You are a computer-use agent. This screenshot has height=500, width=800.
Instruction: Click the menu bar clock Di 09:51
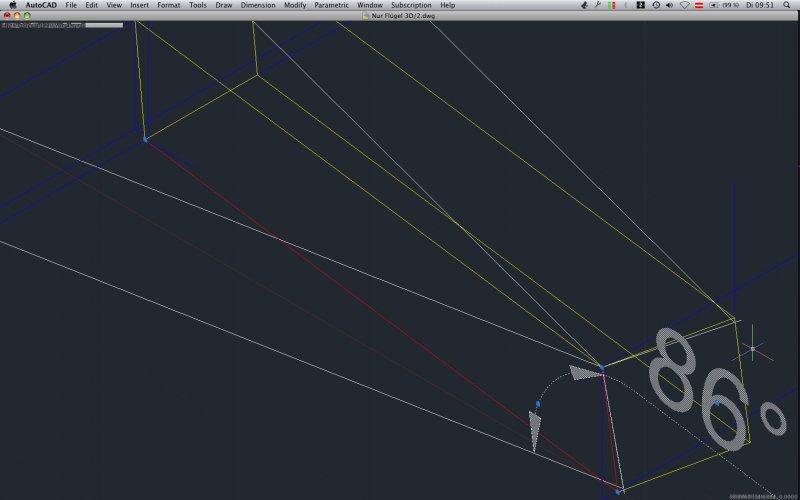[760, 5]
